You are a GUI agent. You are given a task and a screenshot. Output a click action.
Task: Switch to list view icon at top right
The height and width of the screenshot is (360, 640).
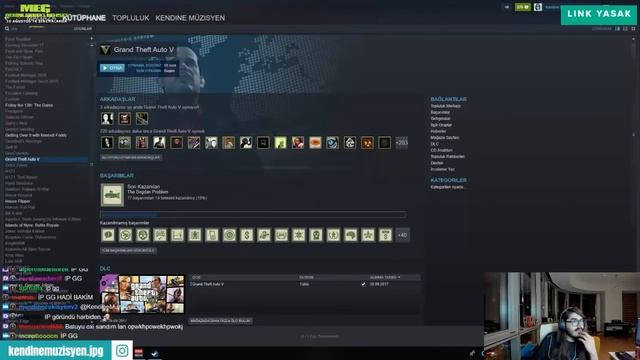coord(625,29)
